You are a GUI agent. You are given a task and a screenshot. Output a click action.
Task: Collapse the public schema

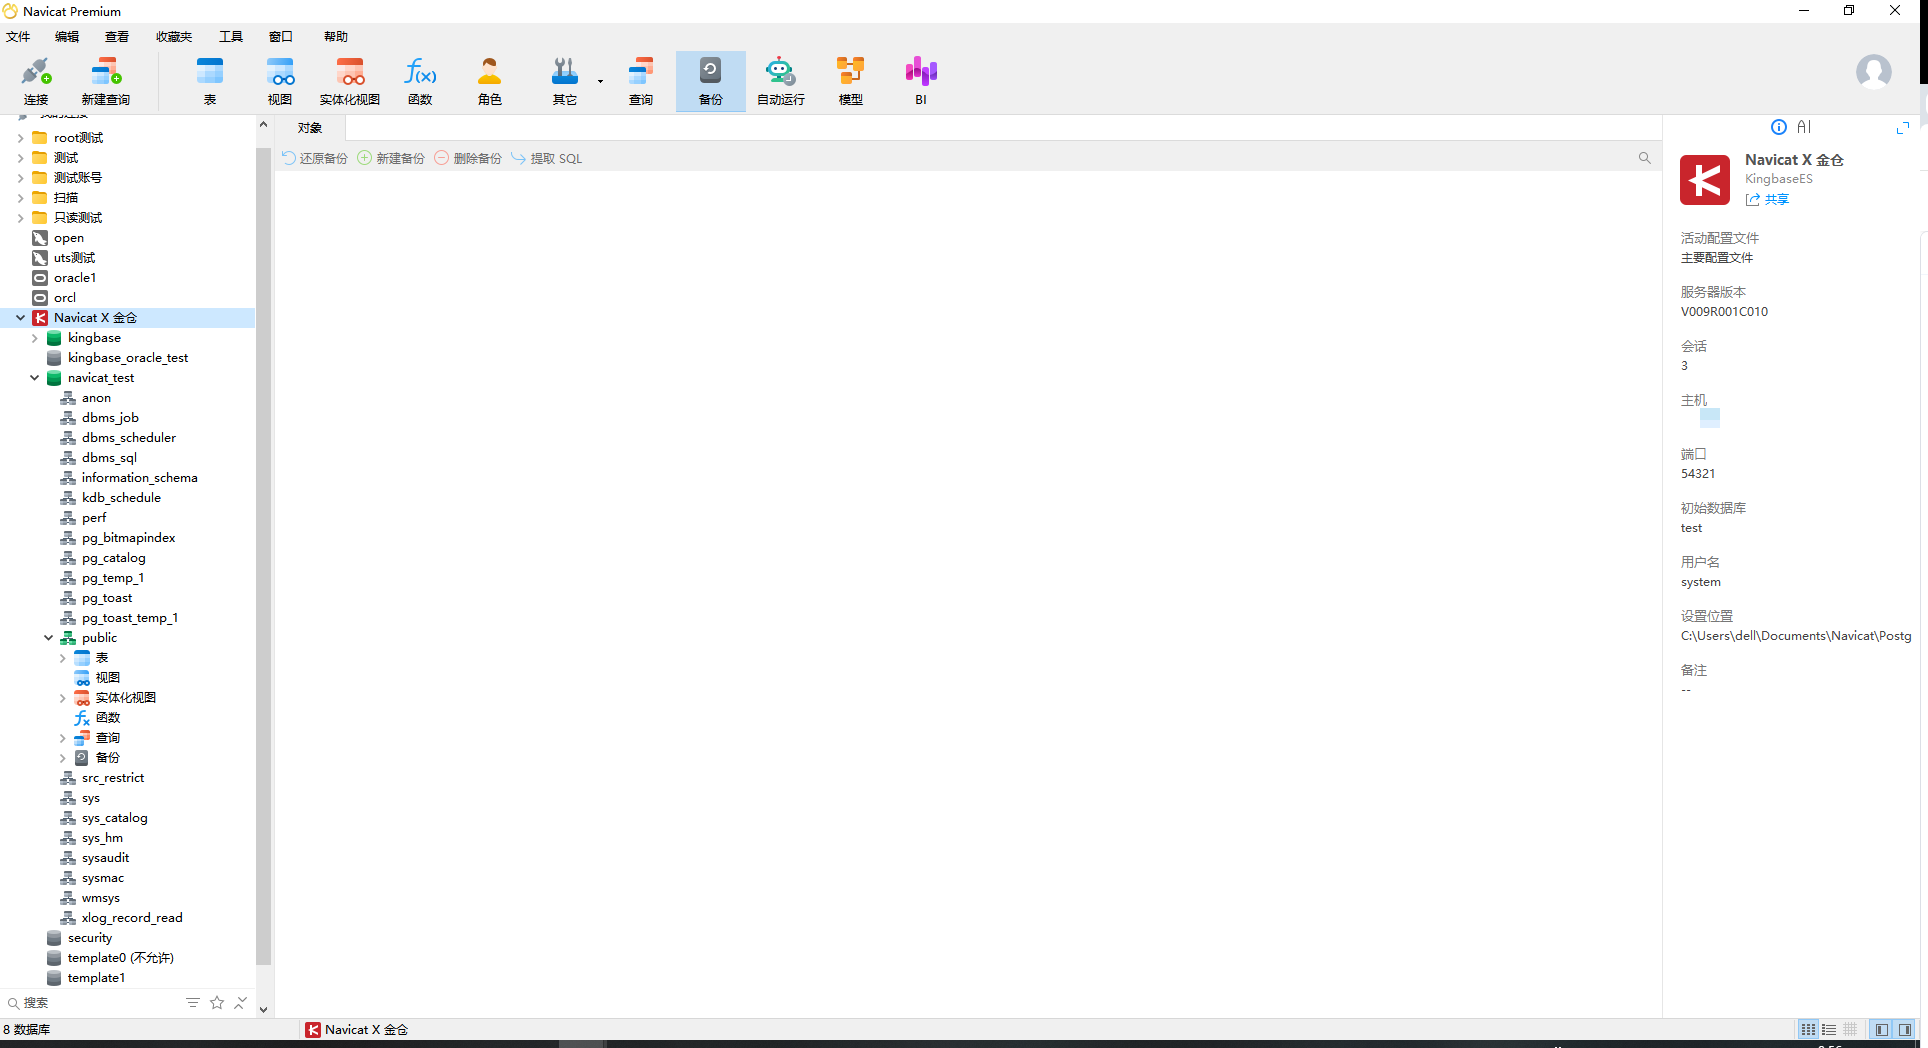pyautogui.click(x=49, y=638)
